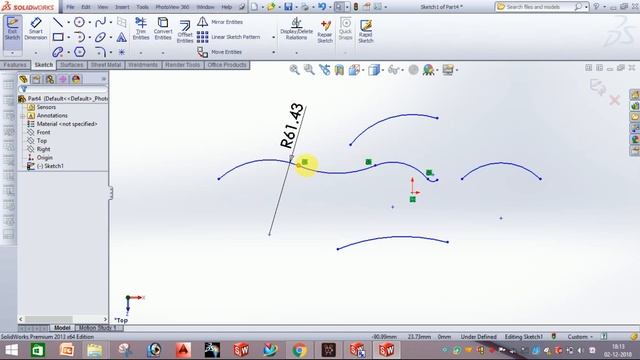640x360 pixels.
Task: Choose the sketch Text tool
Action: click(x=122, y=38)
